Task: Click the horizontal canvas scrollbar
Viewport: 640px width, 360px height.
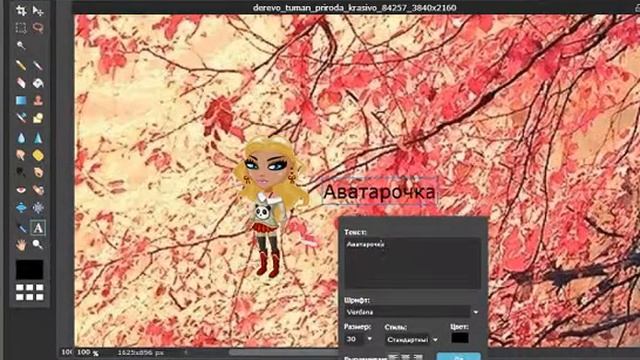Action: point(283,352)
